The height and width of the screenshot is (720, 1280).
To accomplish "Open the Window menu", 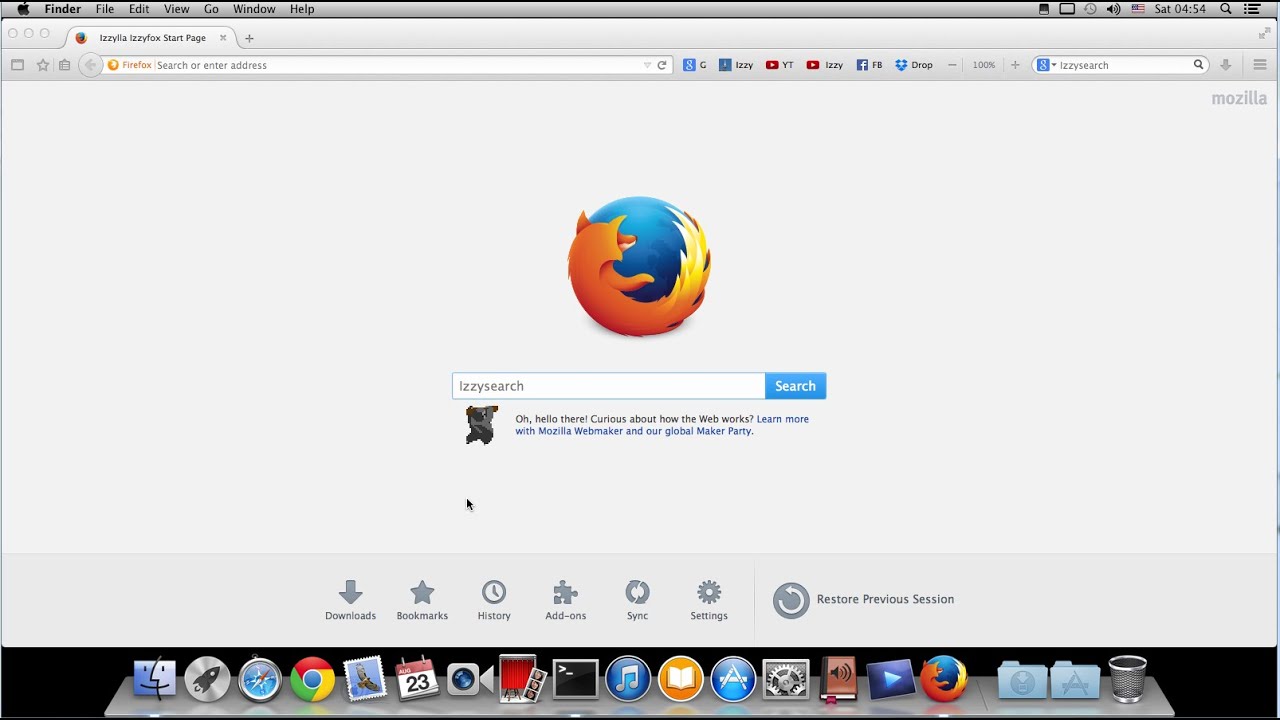I will pos(254,9).
